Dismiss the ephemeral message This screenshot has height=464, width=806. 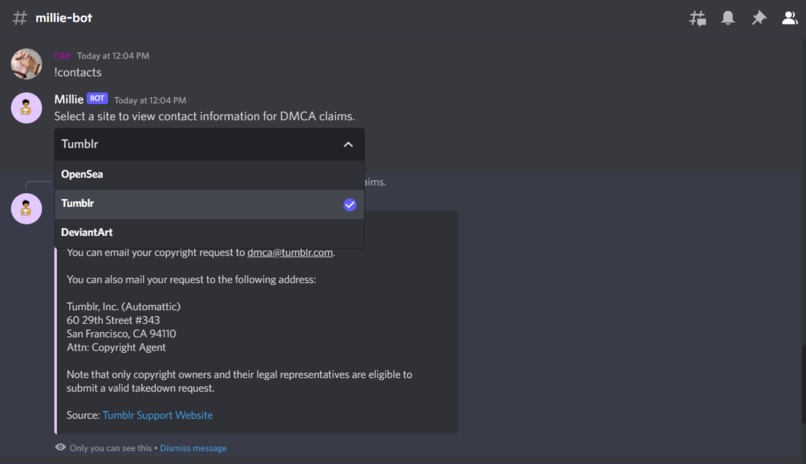pyautogui.click(x=193, y=448)
